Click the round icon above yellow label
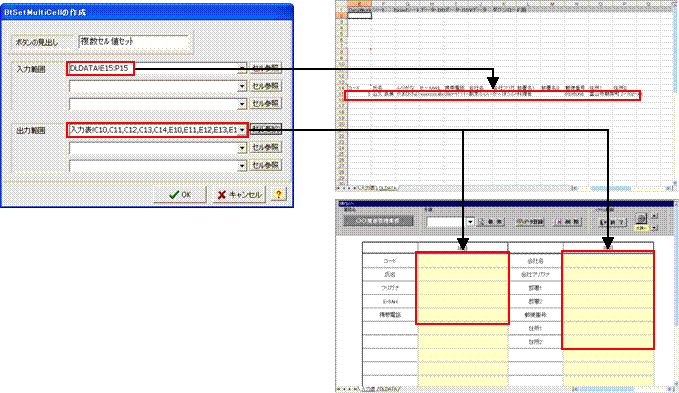The image size is (679, 393). (641, 219)
